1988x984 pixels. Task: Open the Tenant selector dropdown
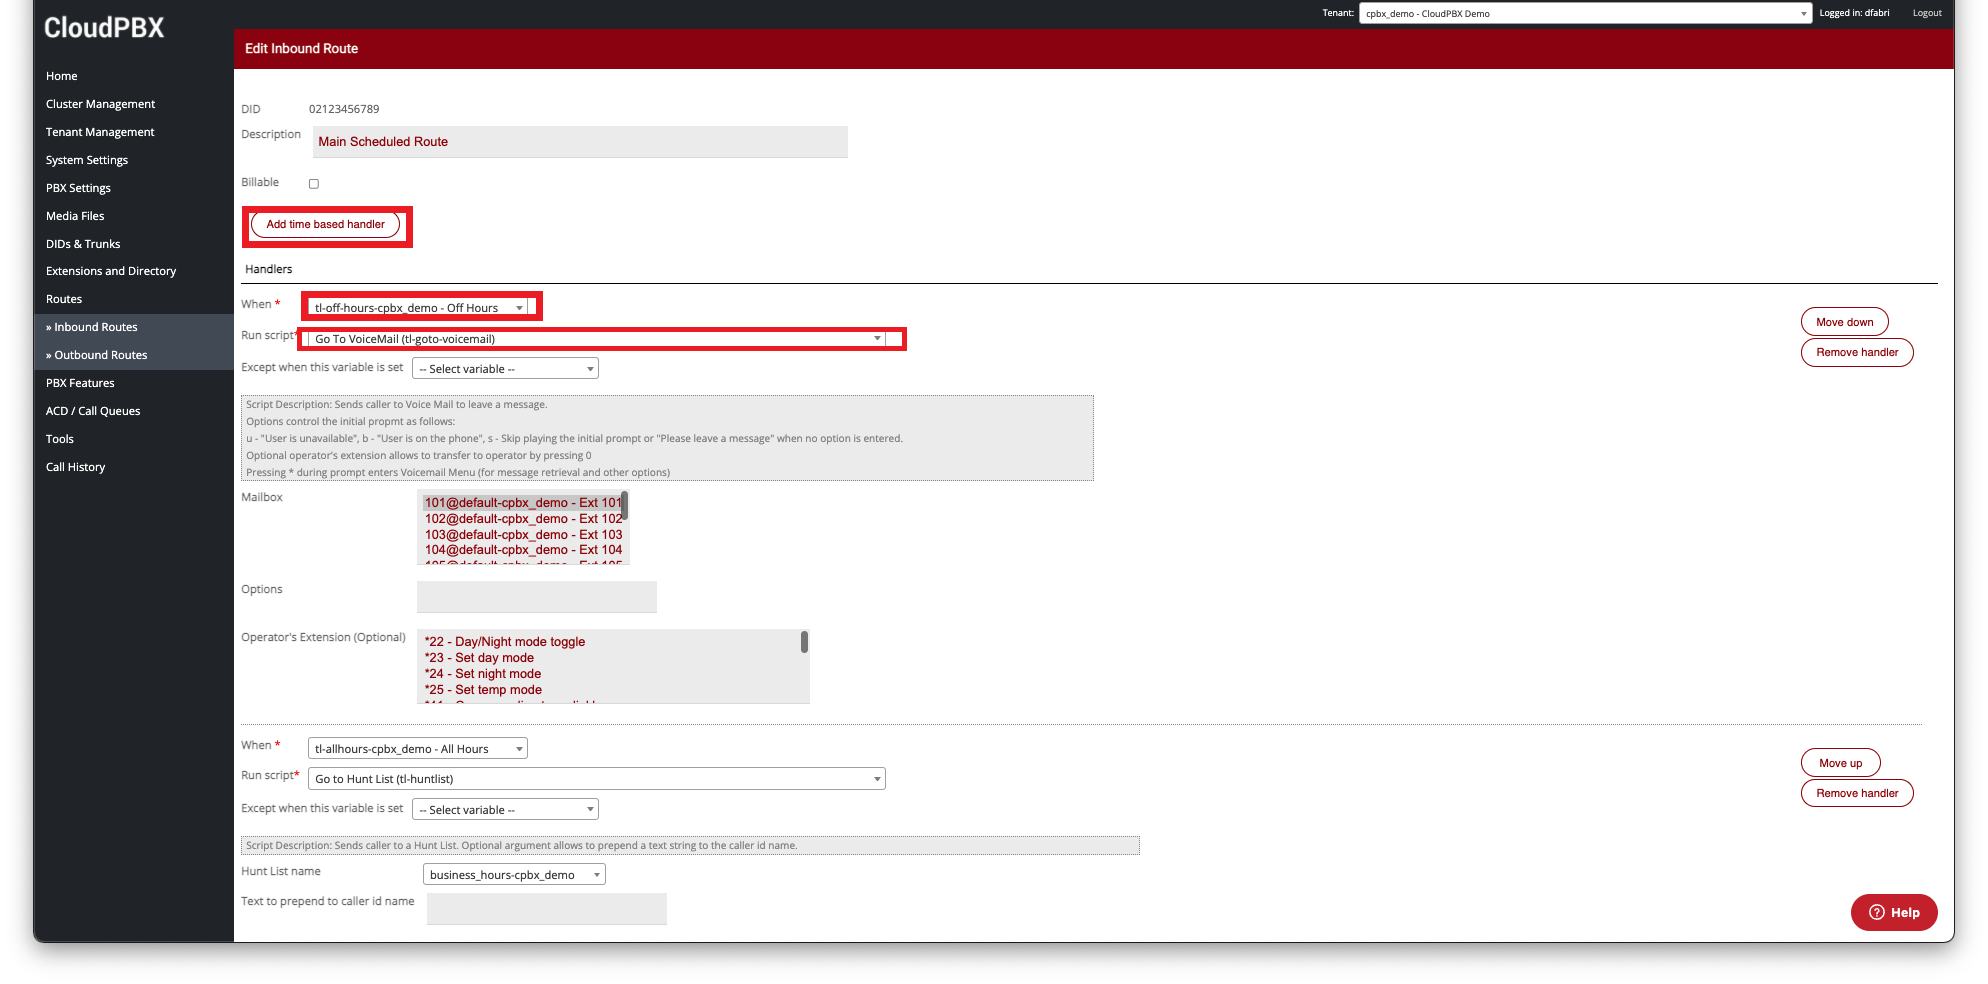click(1585, 13)
